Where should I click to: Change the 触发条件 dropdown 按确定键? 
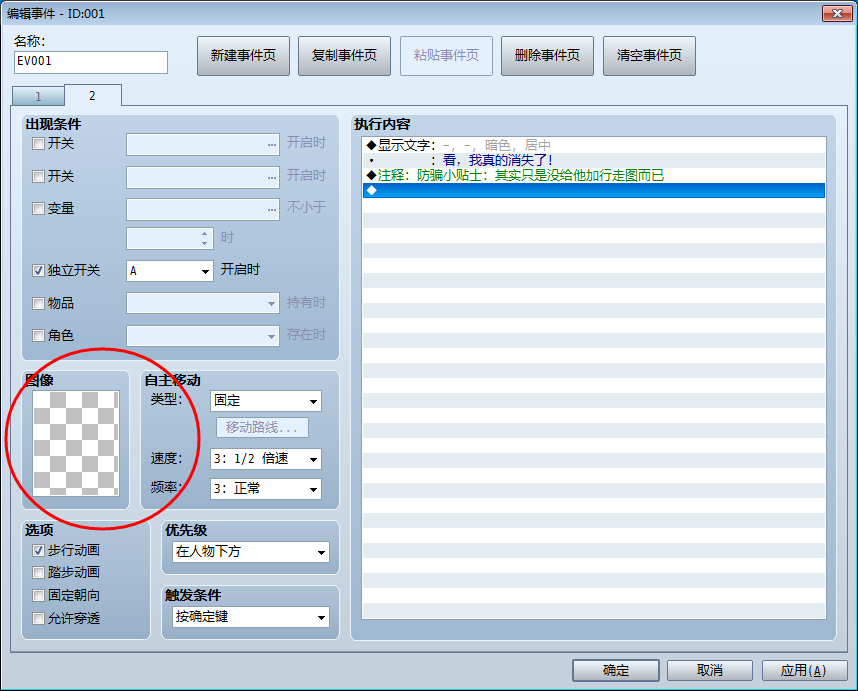pos(251,617)
